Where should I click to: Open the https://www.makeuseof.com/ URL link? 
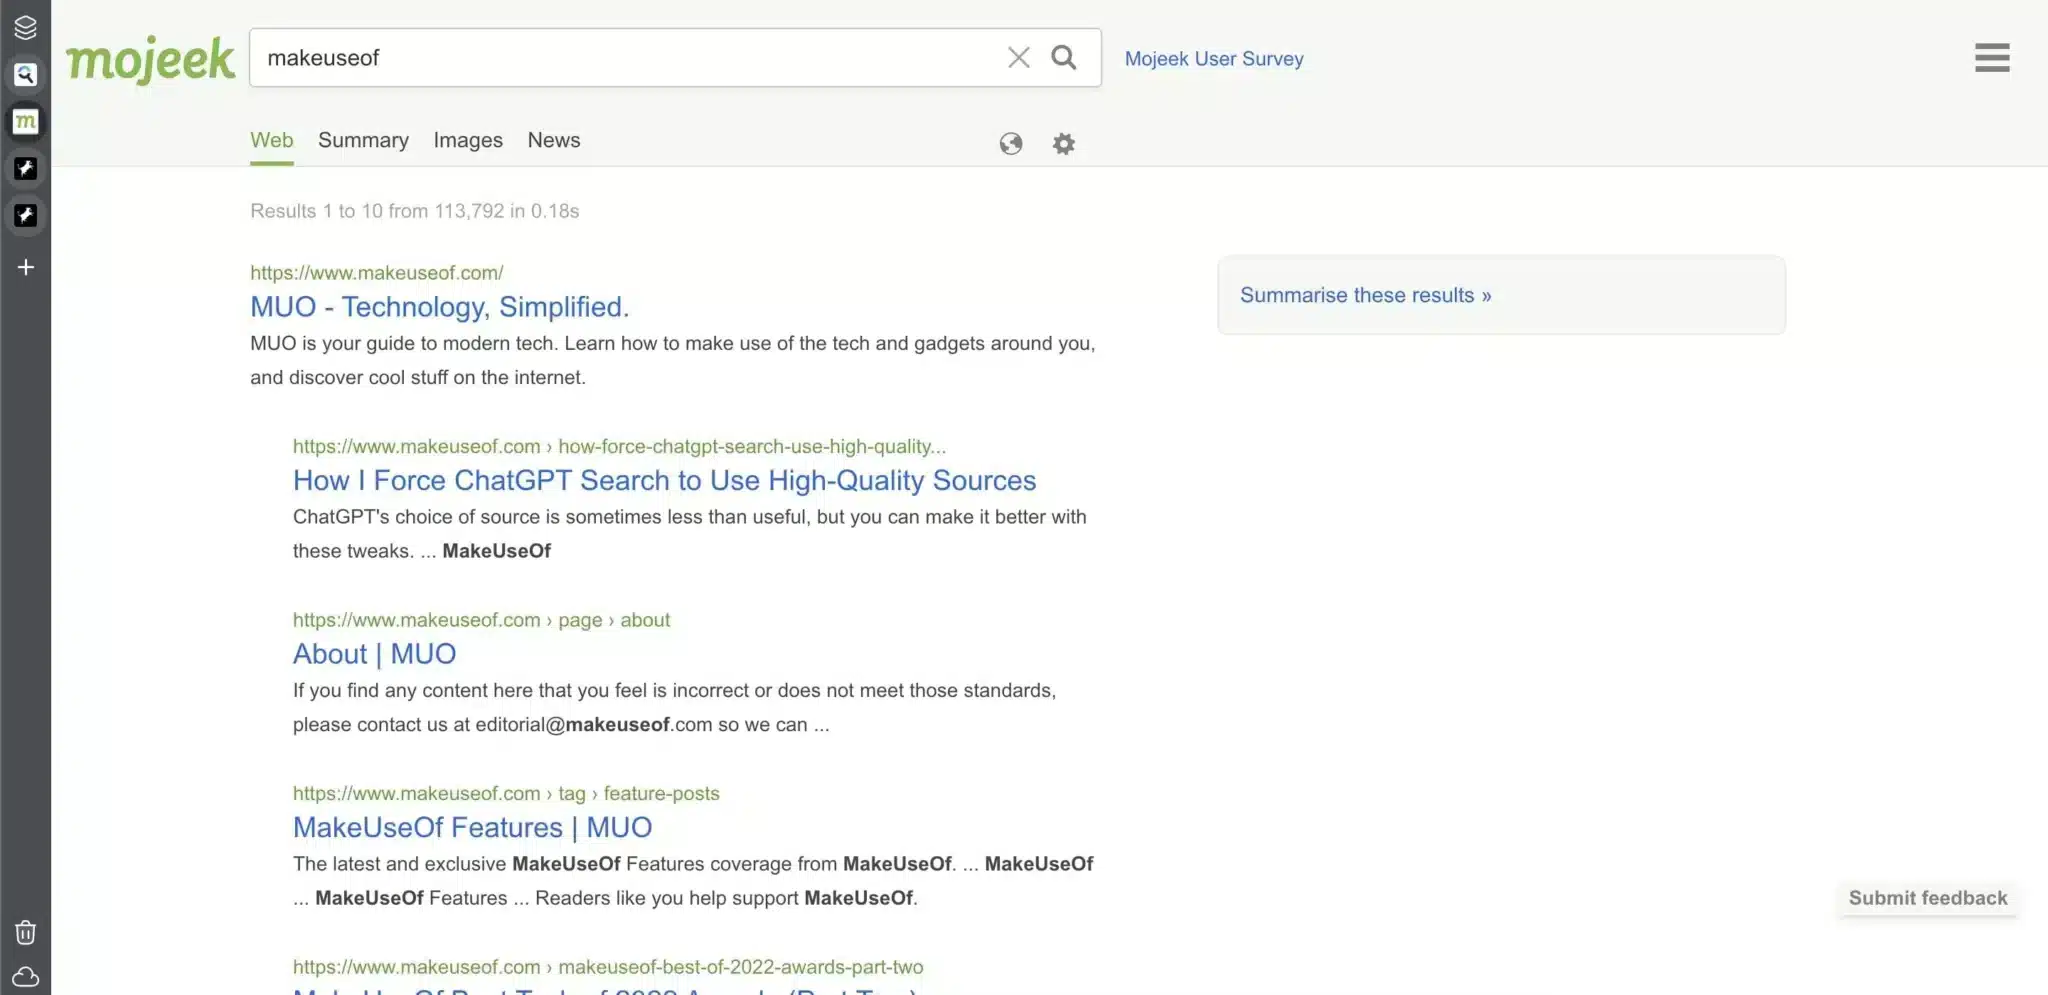377,273
